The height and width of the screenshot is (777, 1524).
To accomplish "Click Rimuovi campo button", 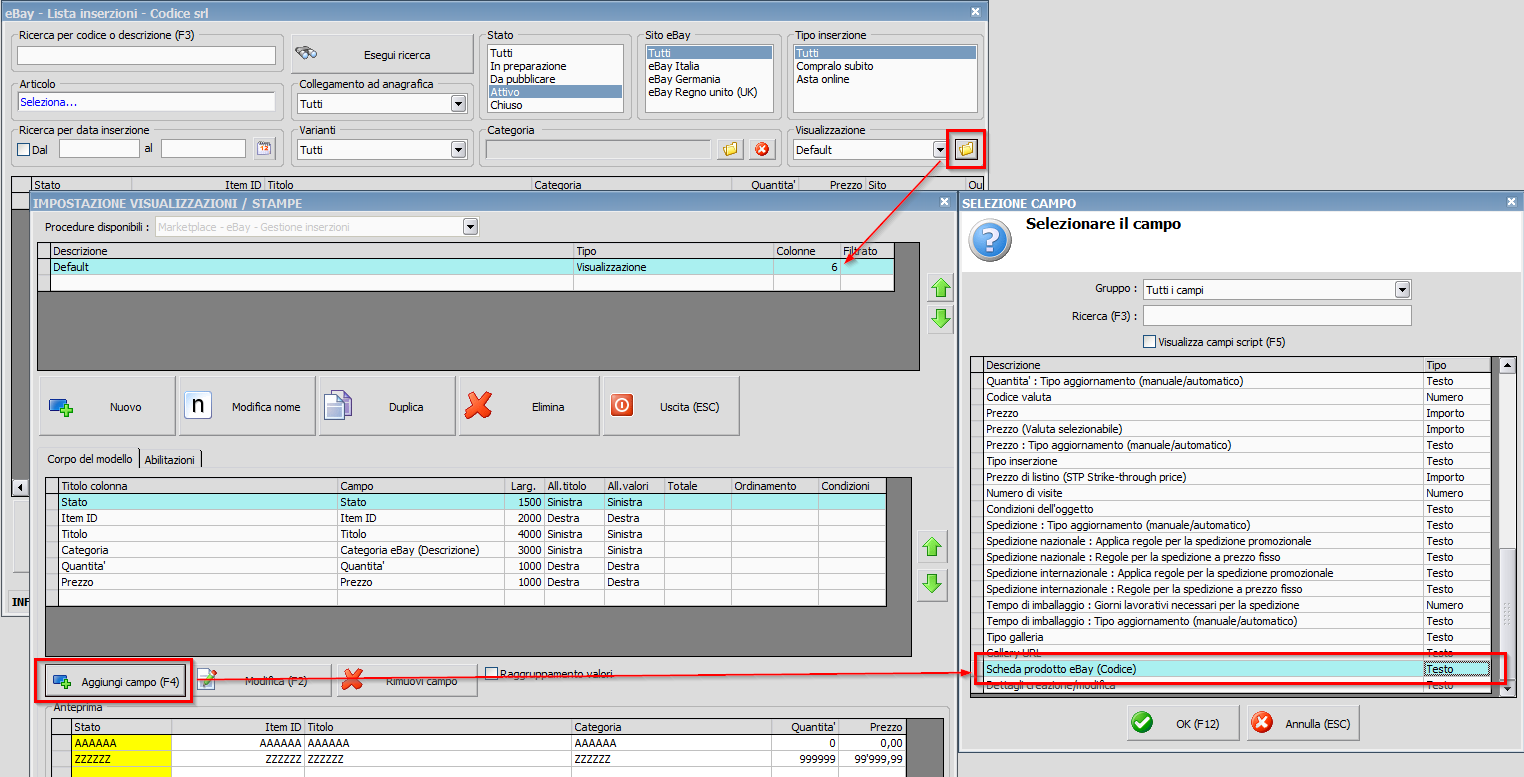I will (406, 681).
